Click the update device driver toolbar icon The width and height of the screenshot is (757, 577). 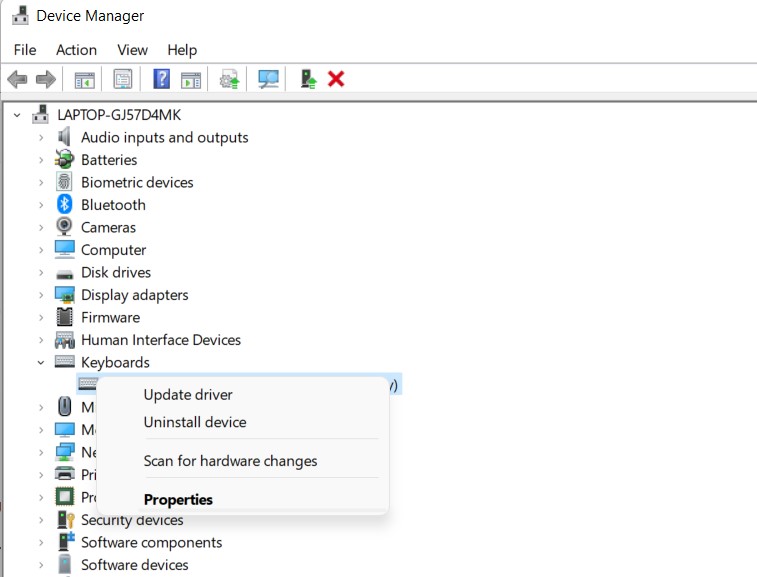(x=230, y=78)
